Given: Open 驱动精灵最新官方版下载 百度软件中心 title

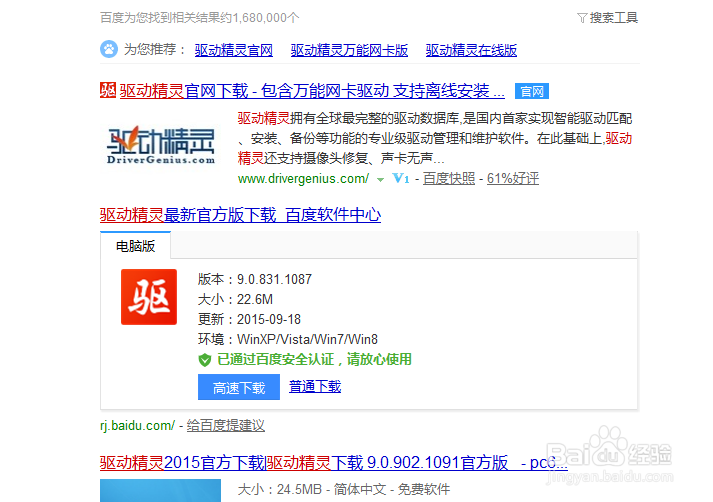Looking at the screenshot, I should 241,215.
